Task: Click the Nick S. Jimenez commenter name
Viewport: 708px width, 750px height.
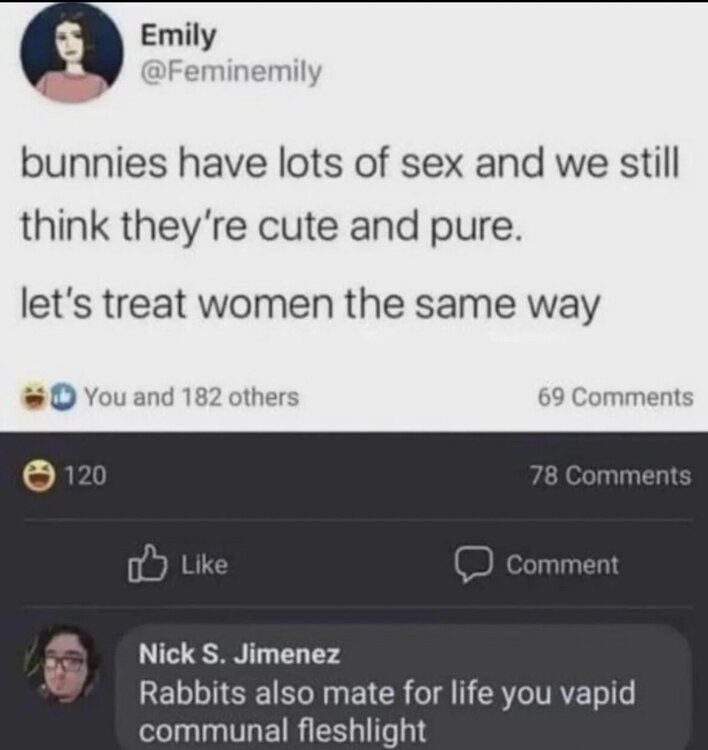Action: pos(239,654)
